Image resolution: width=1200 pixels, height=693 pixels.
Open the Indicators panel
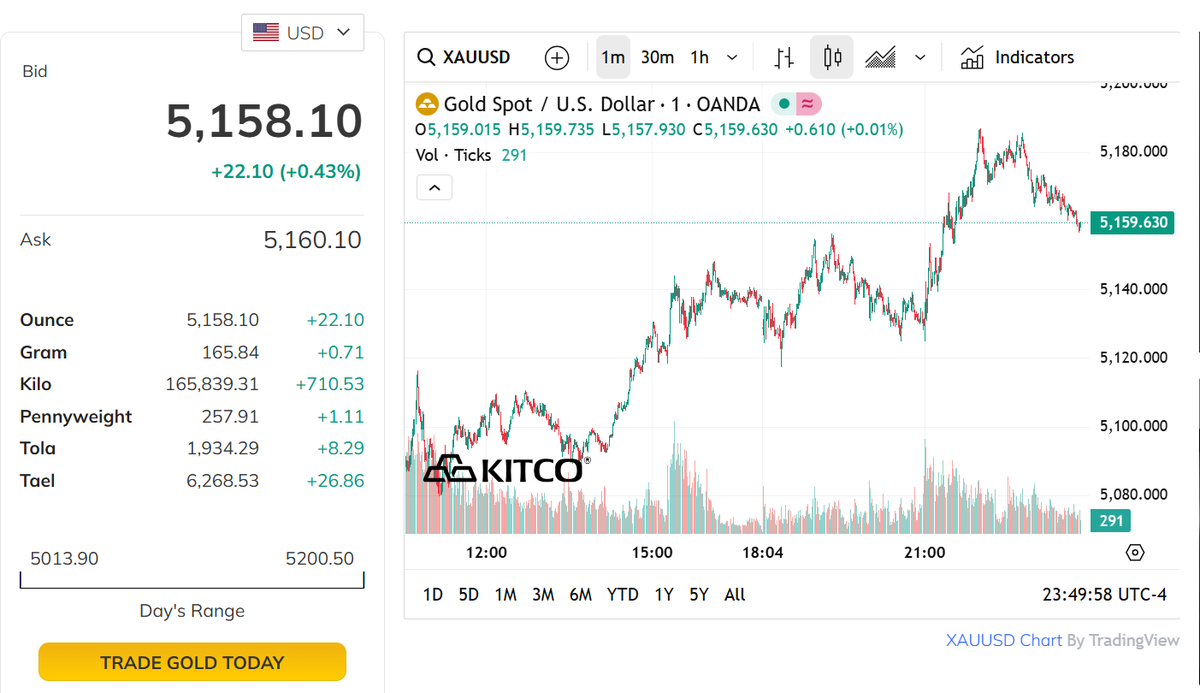click(1017, 57)
